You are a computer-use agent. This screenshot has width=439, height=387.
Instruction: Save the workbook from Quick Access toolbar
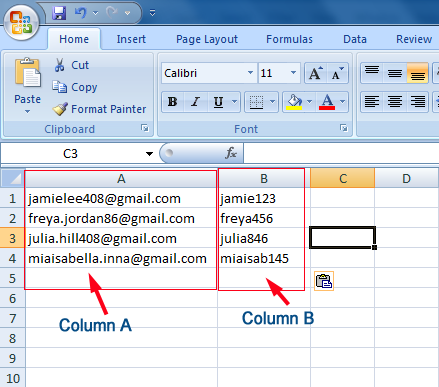[59, 13]
